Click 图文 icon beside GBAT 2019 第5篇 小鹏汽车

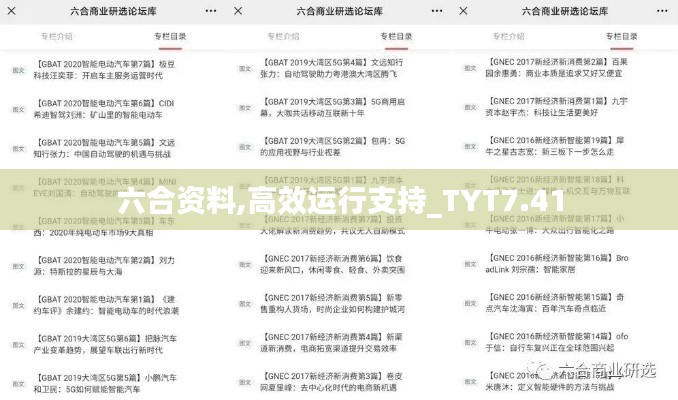point(19,384)
